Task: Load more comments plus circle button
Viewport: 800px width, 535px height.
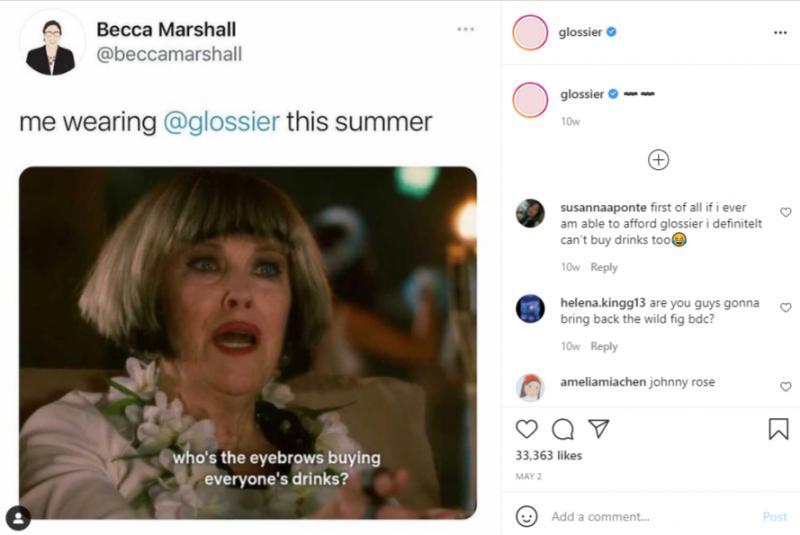Action: point(658,160)
